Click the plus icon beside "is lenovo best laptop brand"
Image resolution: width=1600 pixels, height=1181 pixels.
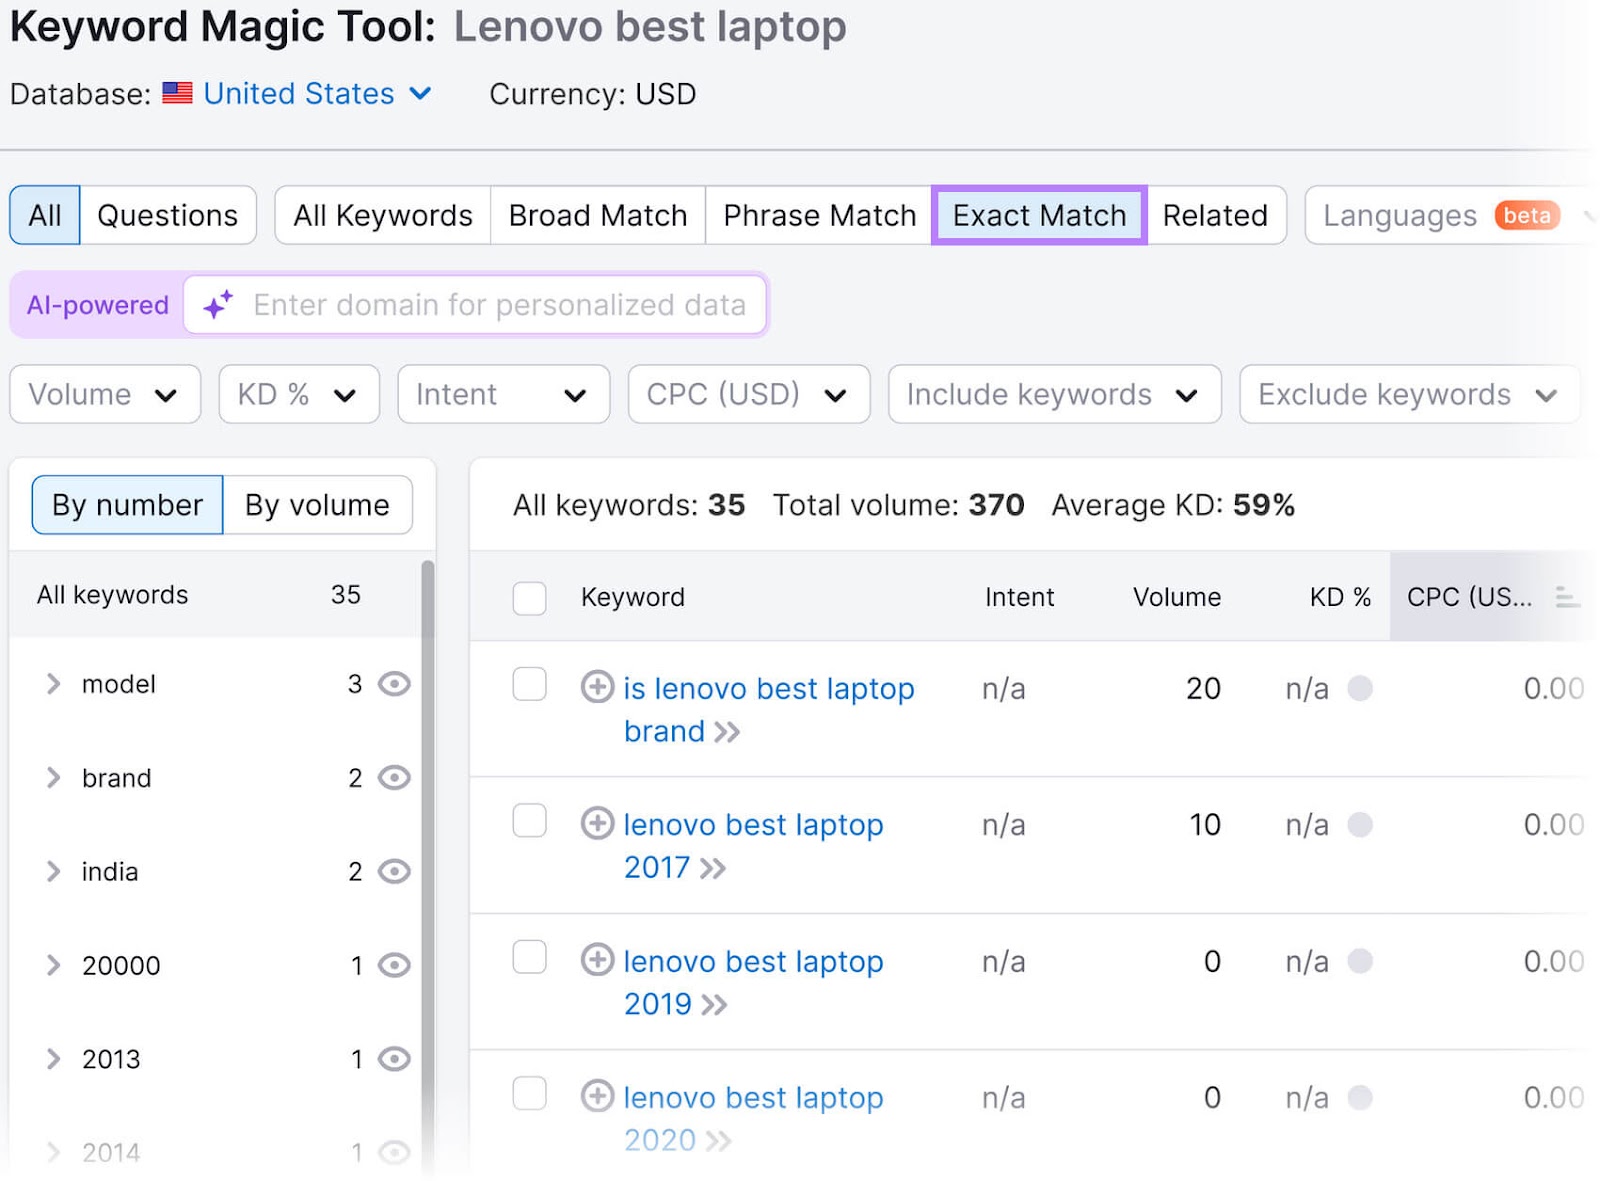pyautogui.click(x=597, y=688)
